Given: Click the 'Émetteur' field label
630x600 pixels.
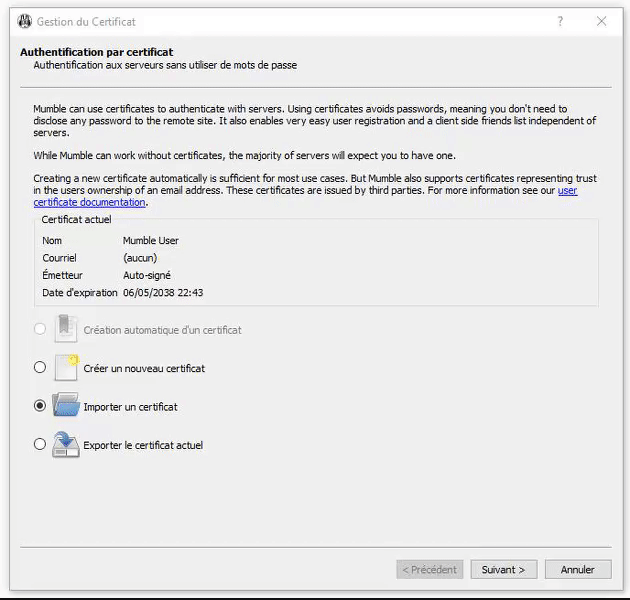Looking at the screenshot, I should pos(62,275).
